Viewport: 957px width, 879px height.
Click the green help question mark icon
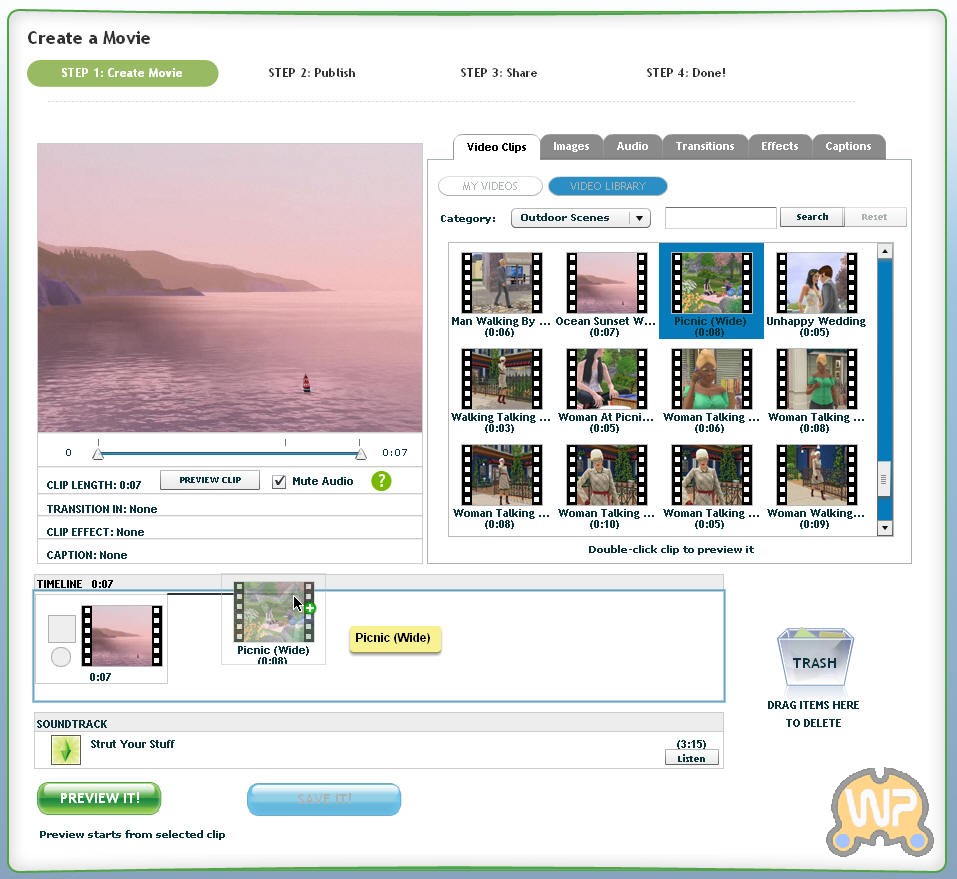coord(381,481)
